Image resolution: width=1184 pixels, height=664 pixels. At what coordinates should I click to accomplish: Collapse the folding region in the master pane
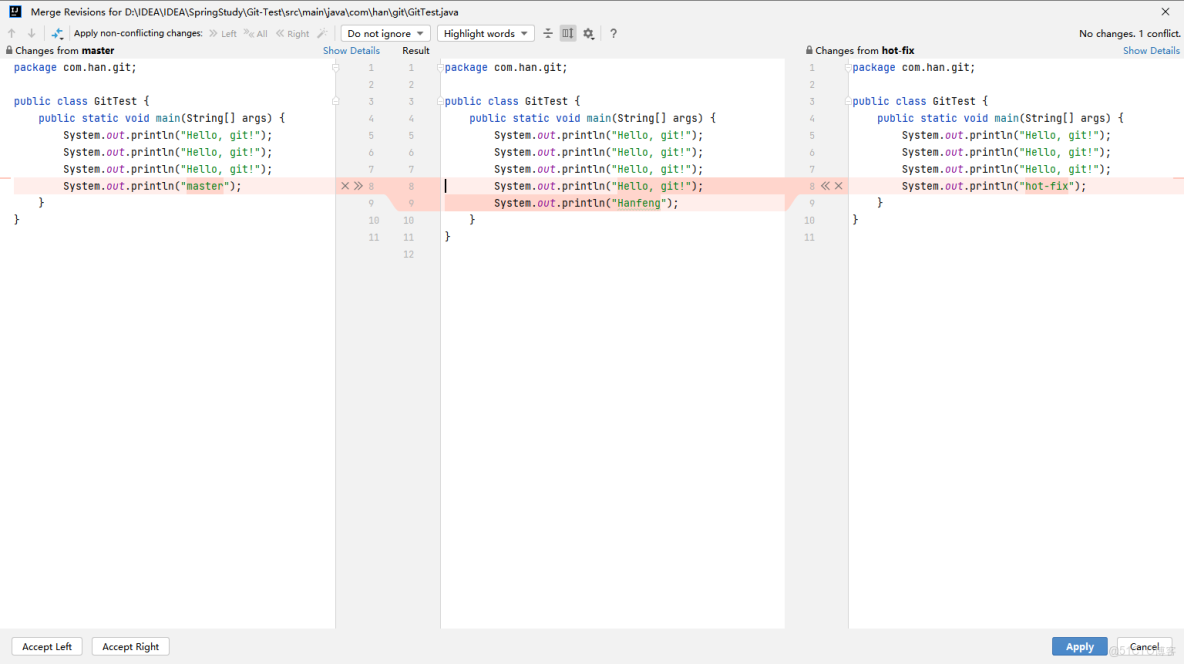point(335,67)
